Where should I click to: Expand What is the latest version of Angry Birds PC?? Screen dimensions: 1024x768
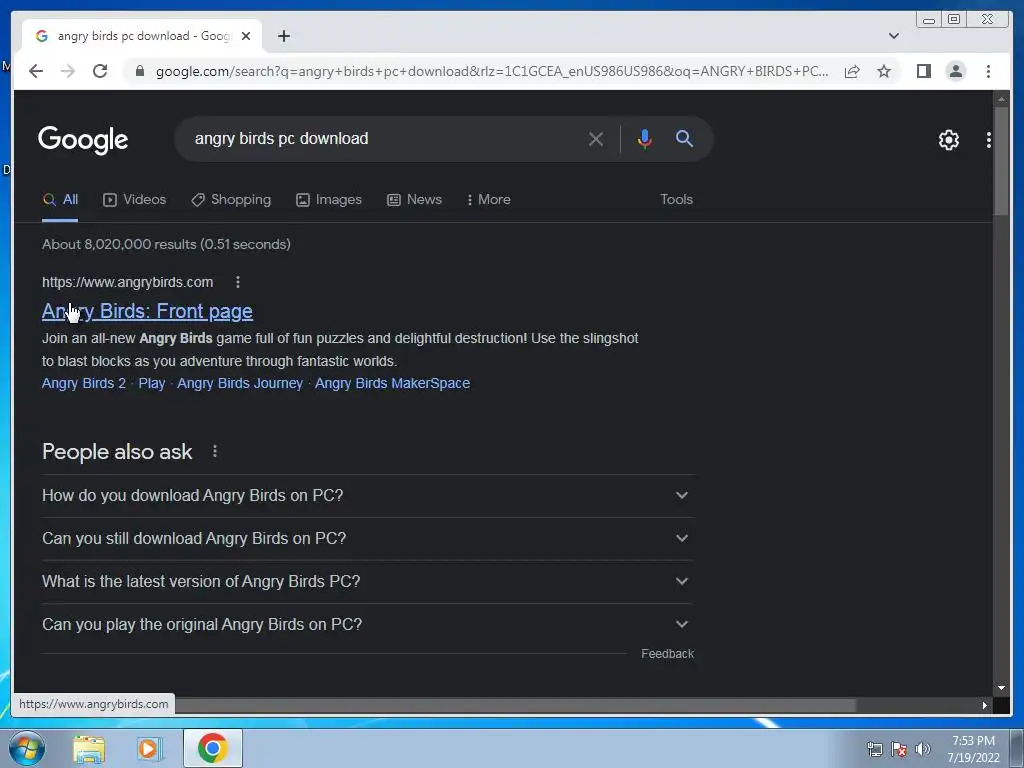[368, 582]
